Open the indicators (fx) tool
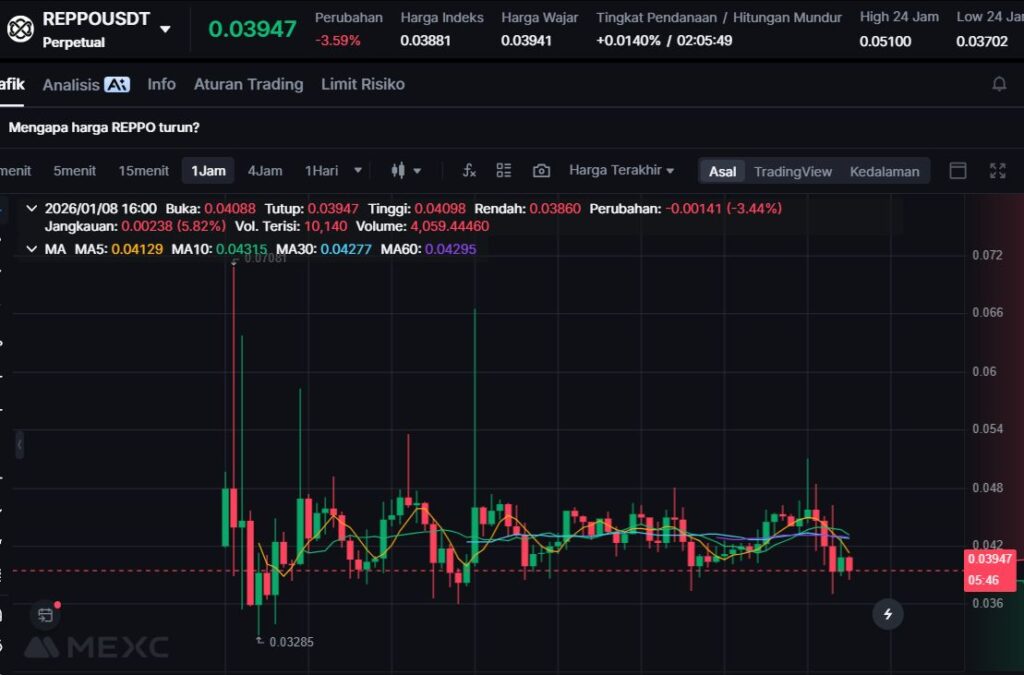Image resolution: width=1024 pixels, height=675 pixels. pyautogui.click(x=468, y=171)
